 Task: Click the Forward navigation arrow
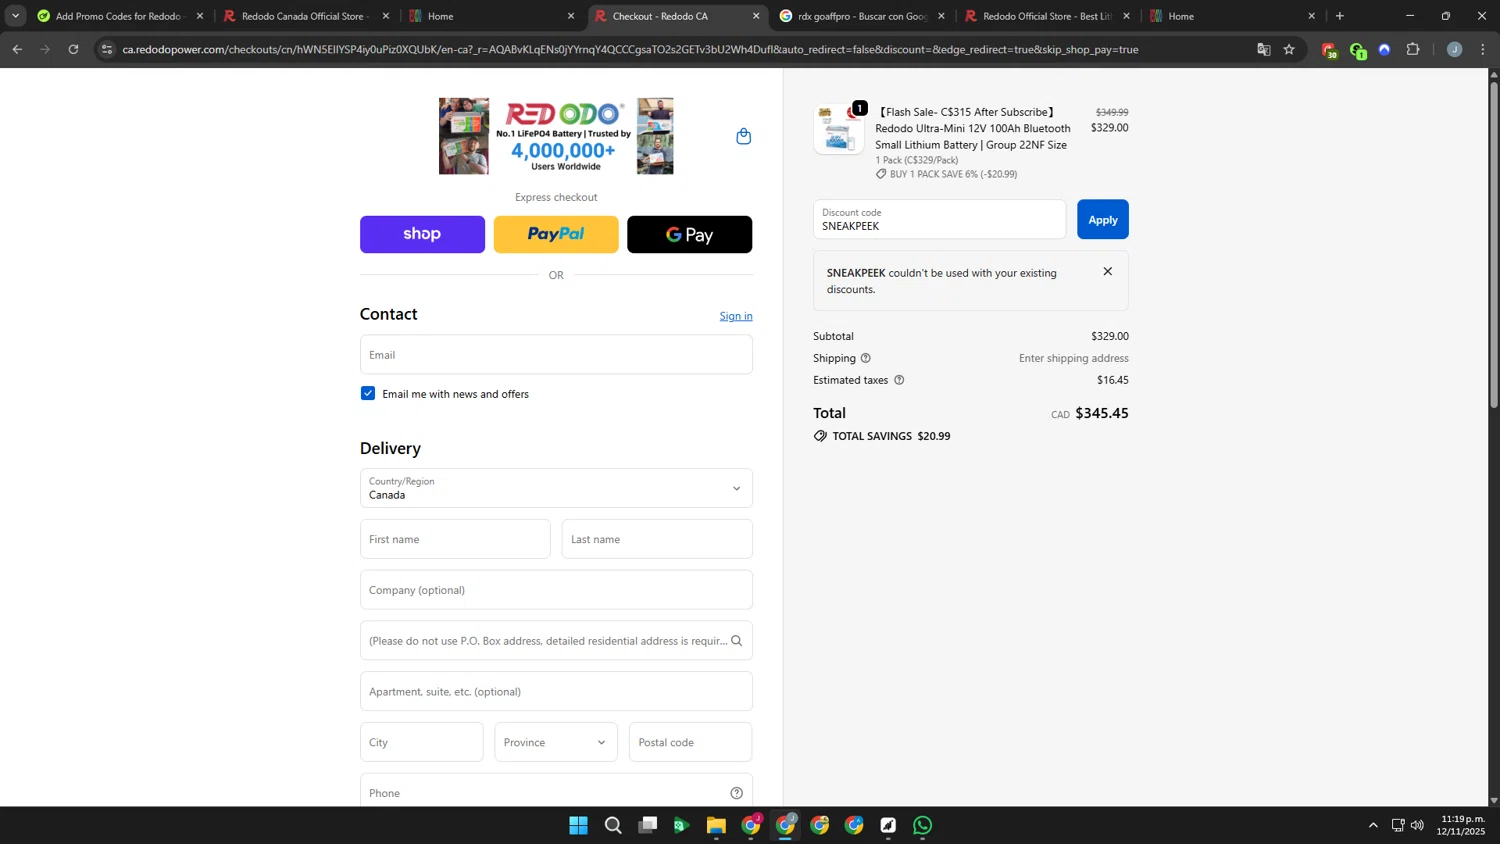[x=45, y=49]
